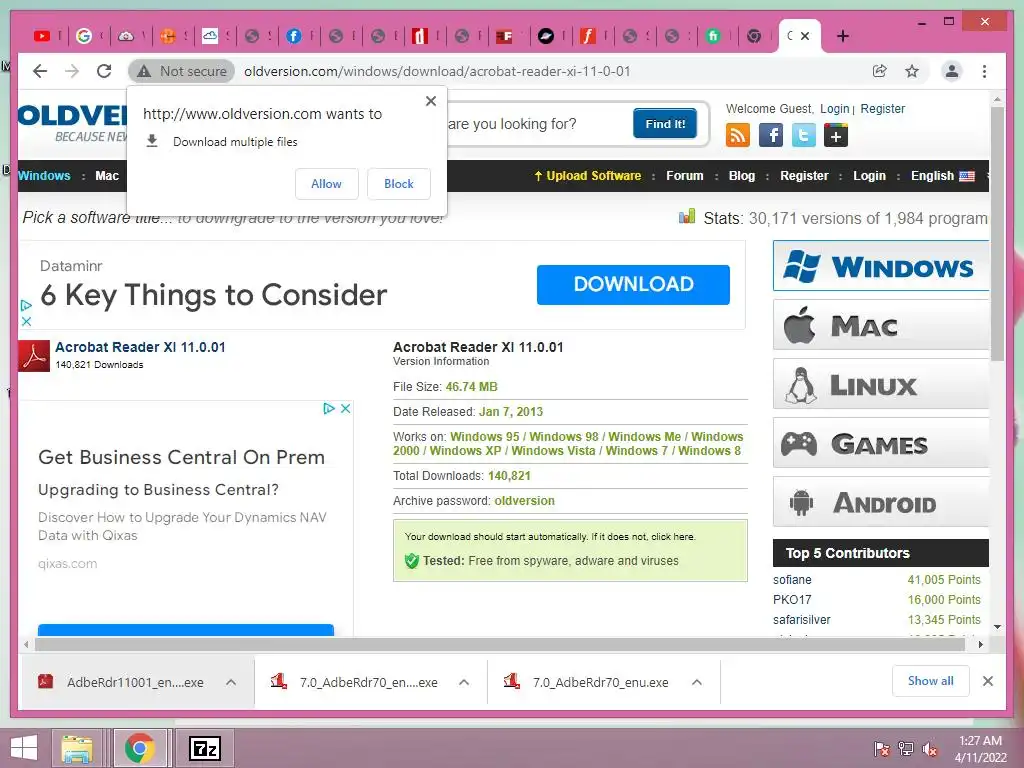Switch to the tab with white 'd' on red icon

point(420,37)
